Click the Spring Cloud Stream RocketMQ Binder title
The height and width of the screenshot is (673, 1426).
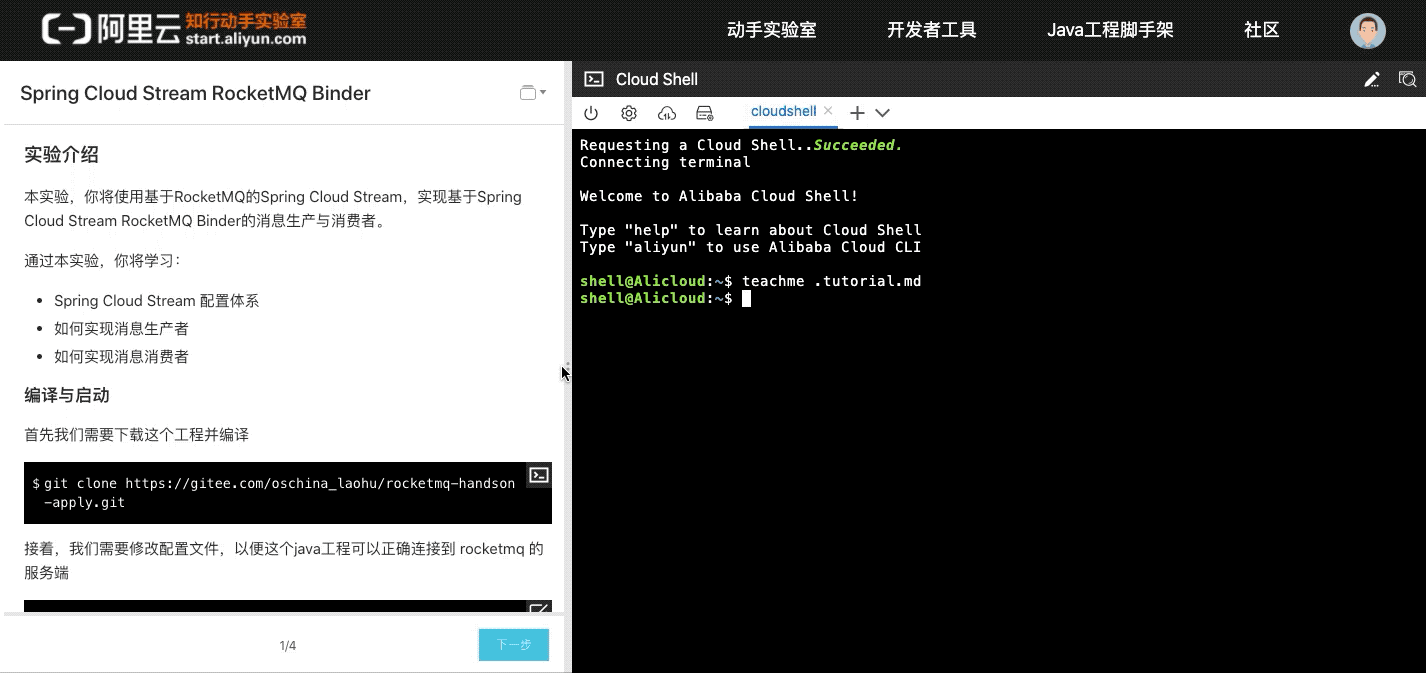pos(195,93)
